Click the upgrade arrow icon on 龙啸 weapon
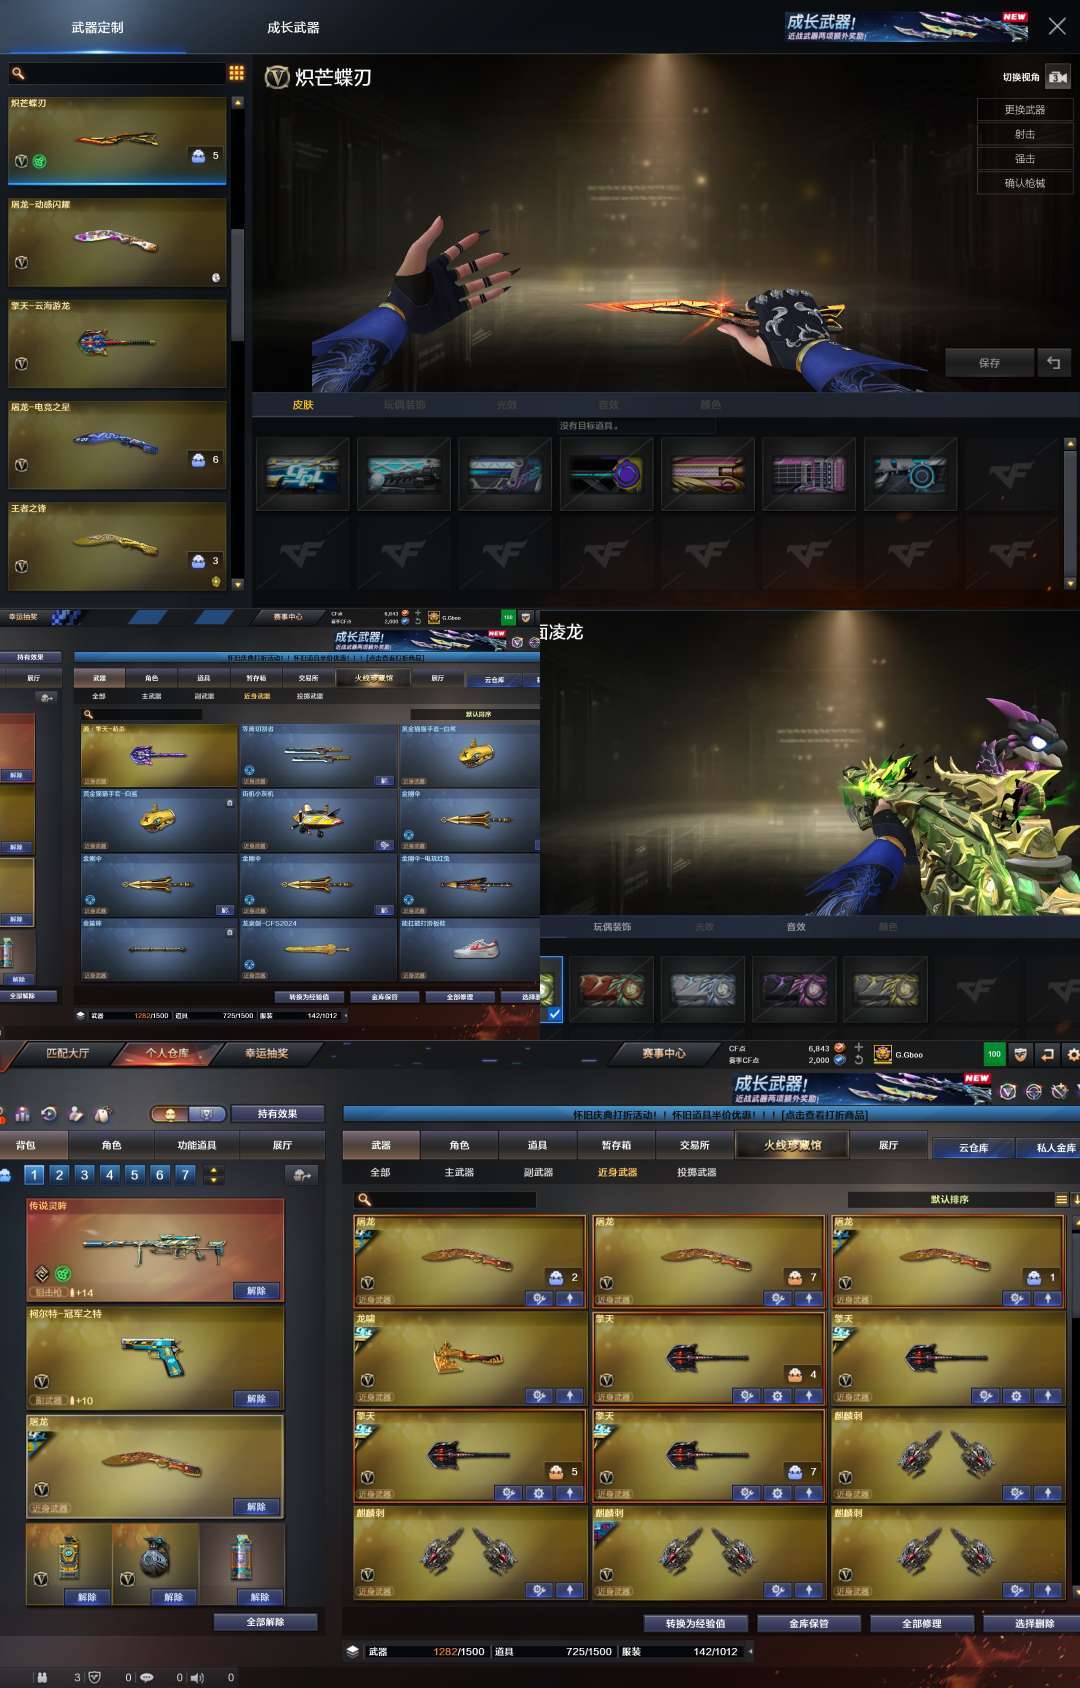Viewport: 1080px width, 1688px height. [x=570, y=1396]
